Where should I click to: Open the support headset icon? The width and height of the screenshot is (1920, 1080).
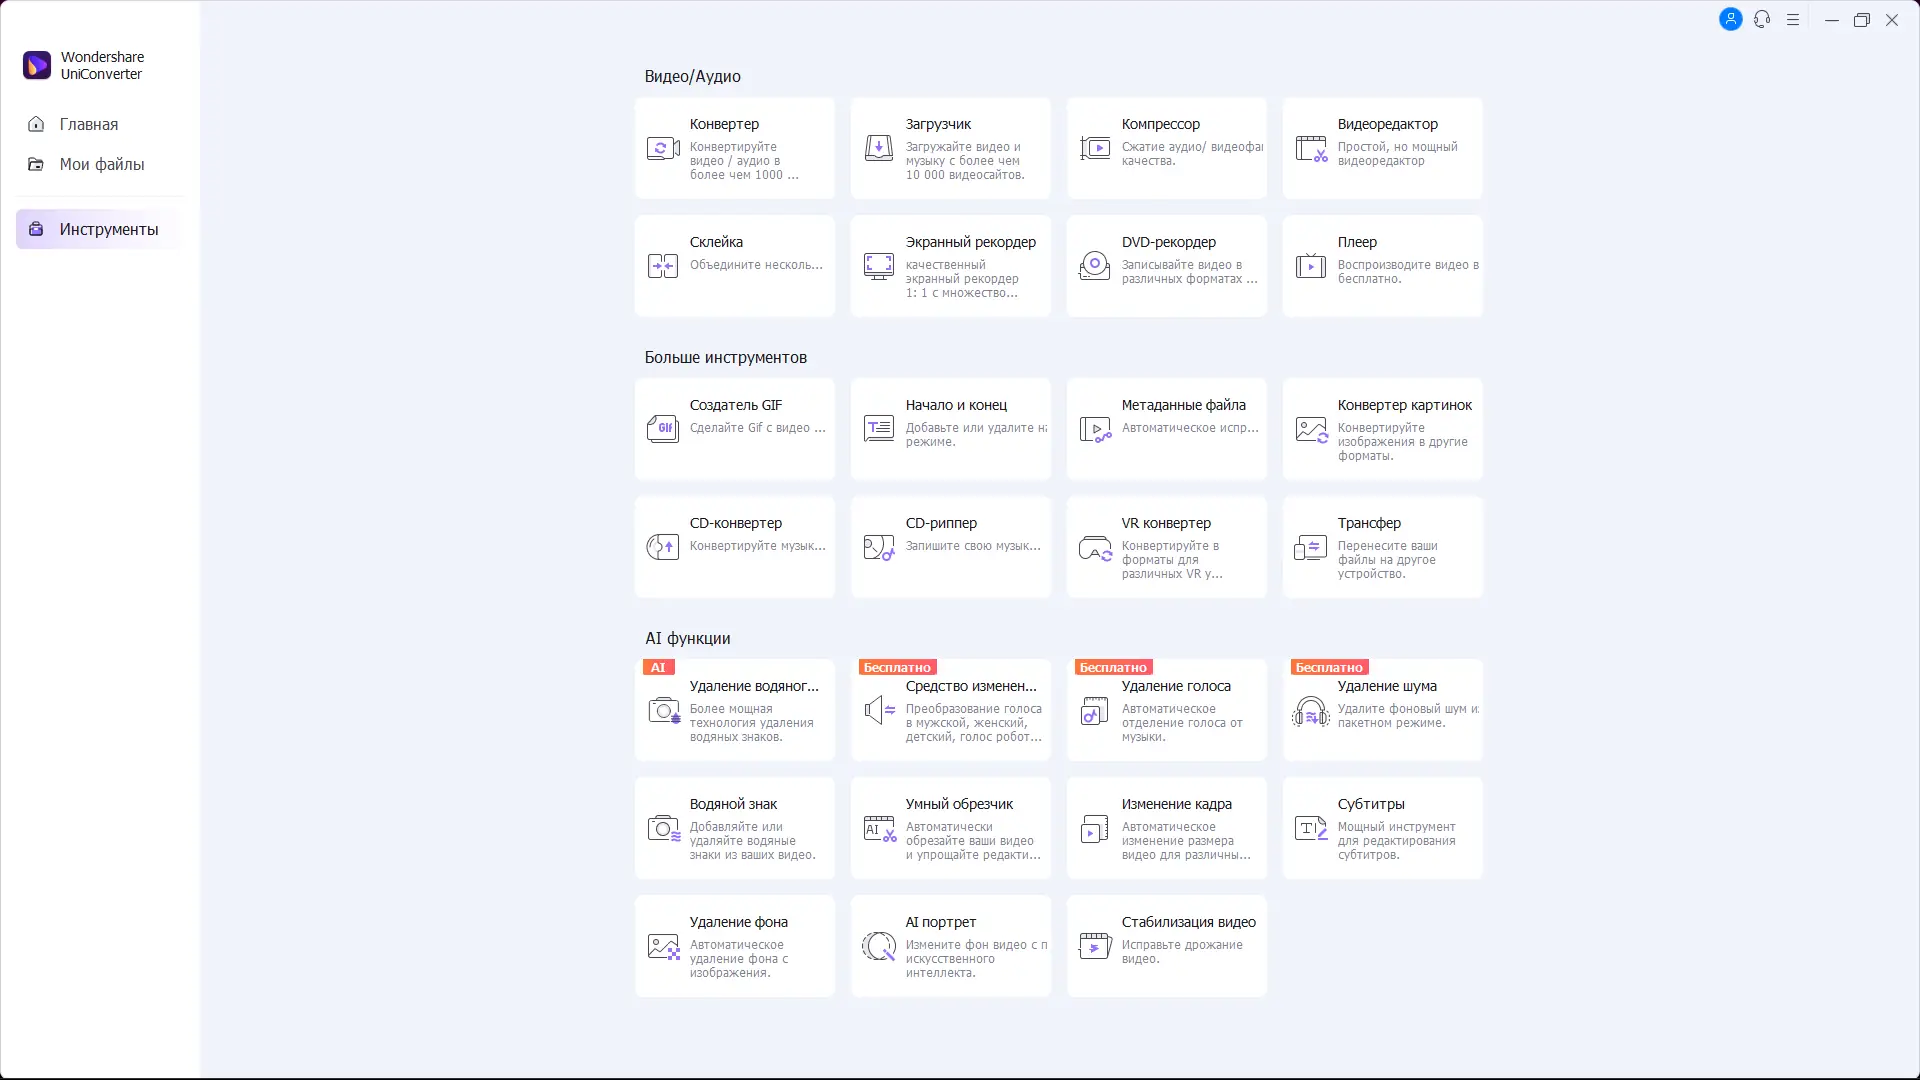[x=1762, y=19]
